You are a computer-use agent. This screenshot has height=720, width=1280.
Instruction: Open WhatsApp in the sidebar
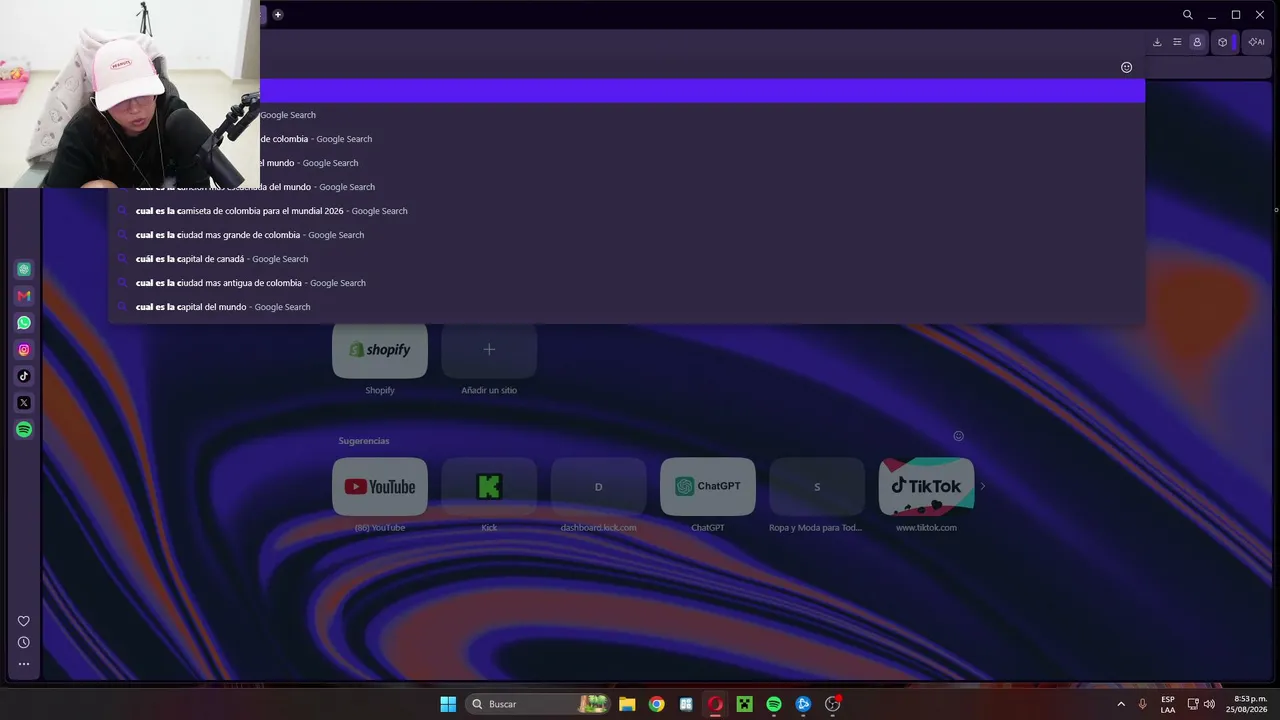[x=24, y=323]
